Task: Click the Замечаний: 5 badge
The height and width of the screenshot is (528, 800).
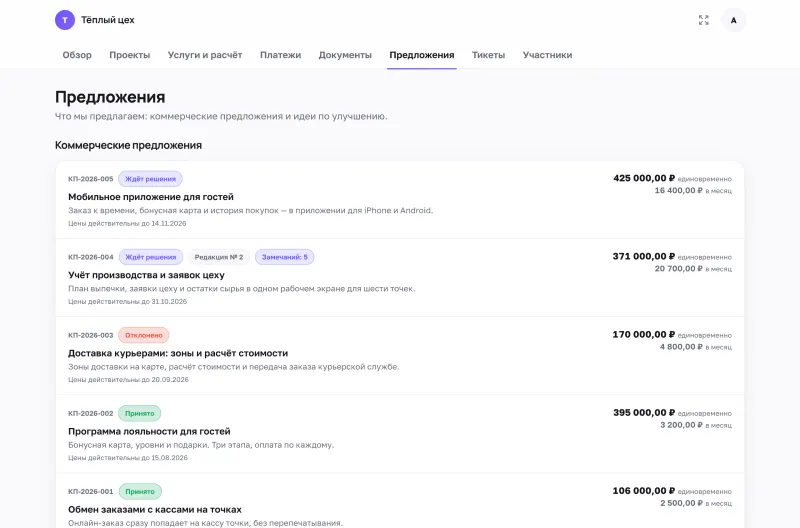Action: [x=285, y=257]
